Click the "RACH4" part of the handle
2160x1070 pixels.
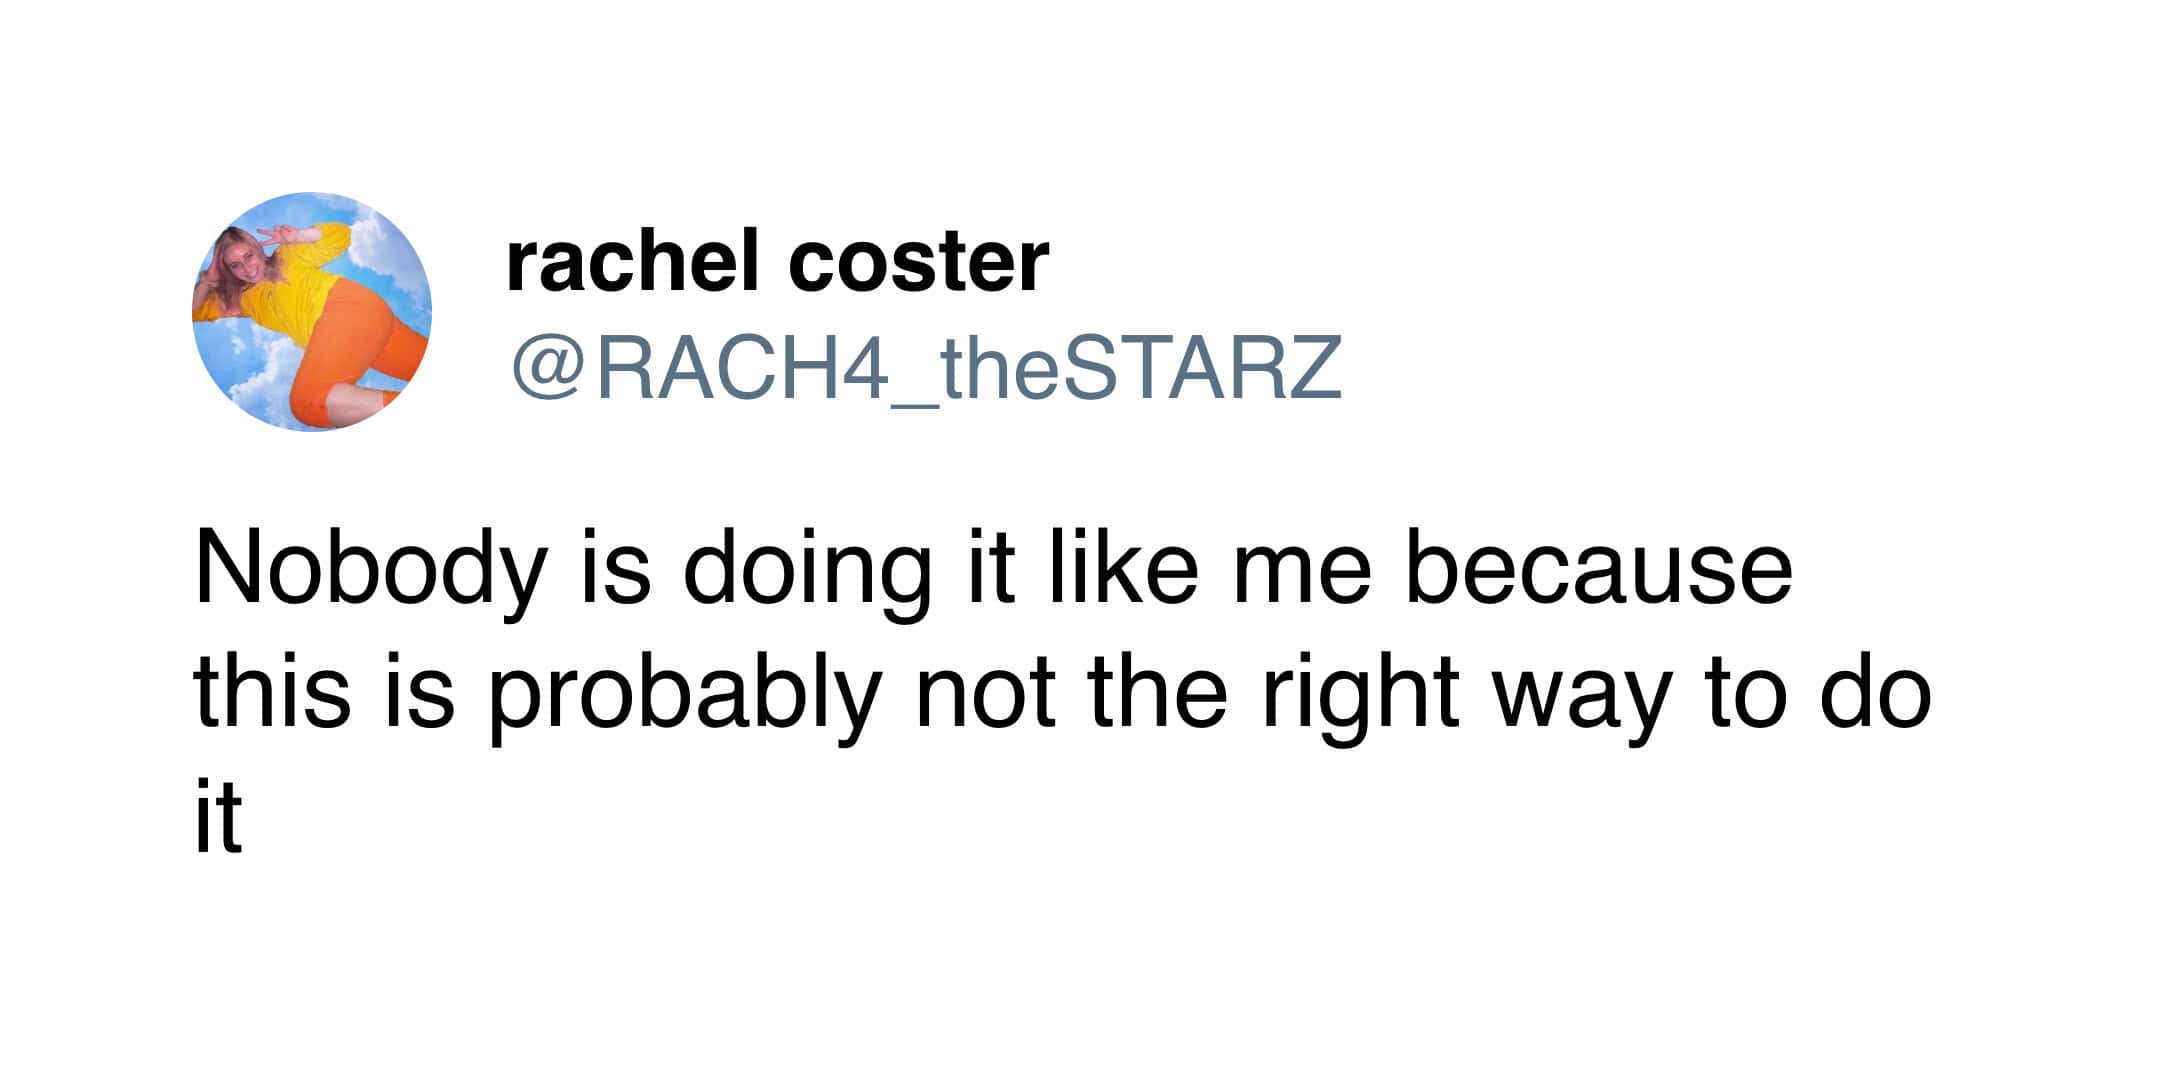click(x=742, y=367)
